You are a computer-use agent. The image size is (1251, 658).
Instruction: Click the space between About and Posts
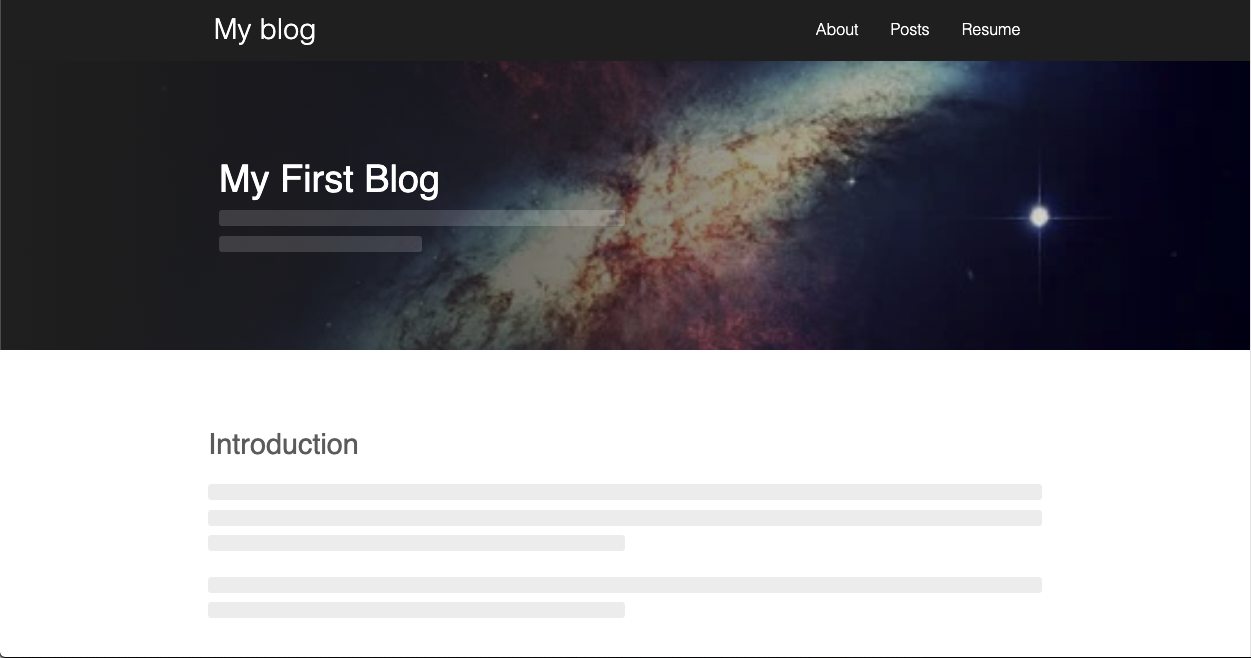[x=873, y=30]
